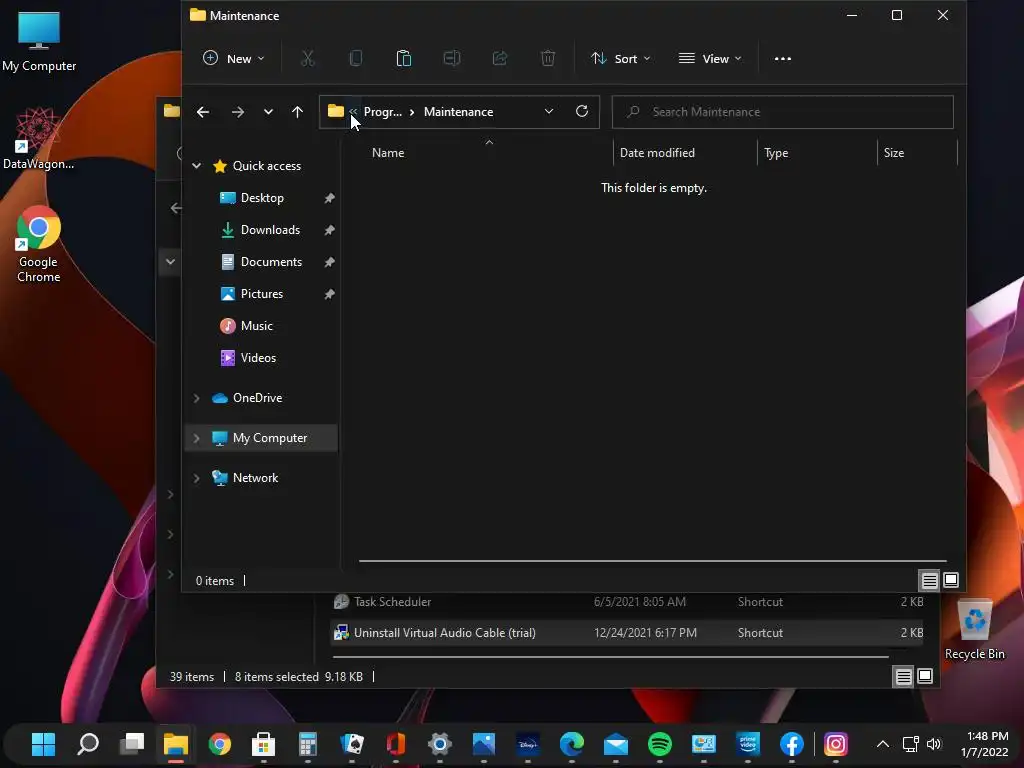Open Music in the sidebar
Image resolution: width=1024 pixels, height=768 pixels.
point(256,326)
